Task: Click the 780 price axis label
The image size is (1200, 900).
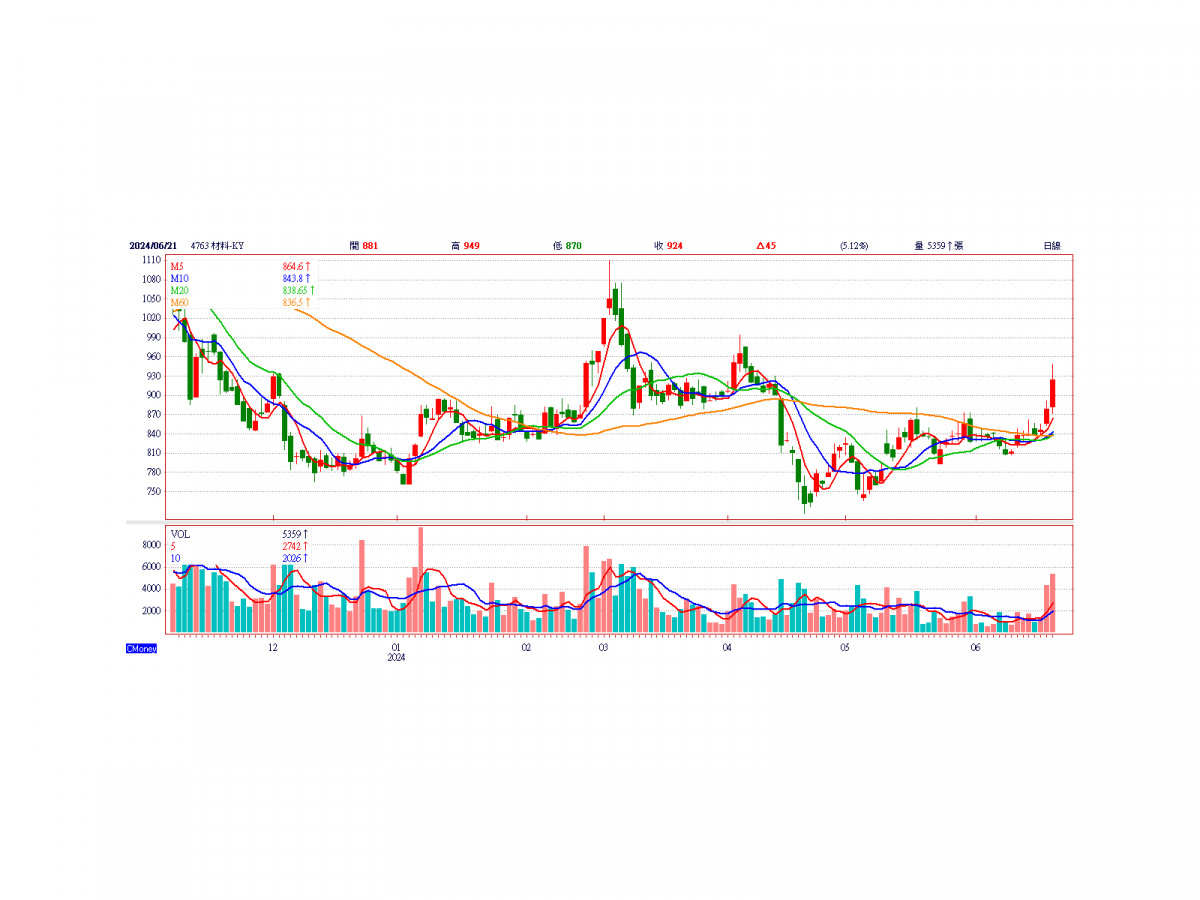Action: click(x=154, y=472)
